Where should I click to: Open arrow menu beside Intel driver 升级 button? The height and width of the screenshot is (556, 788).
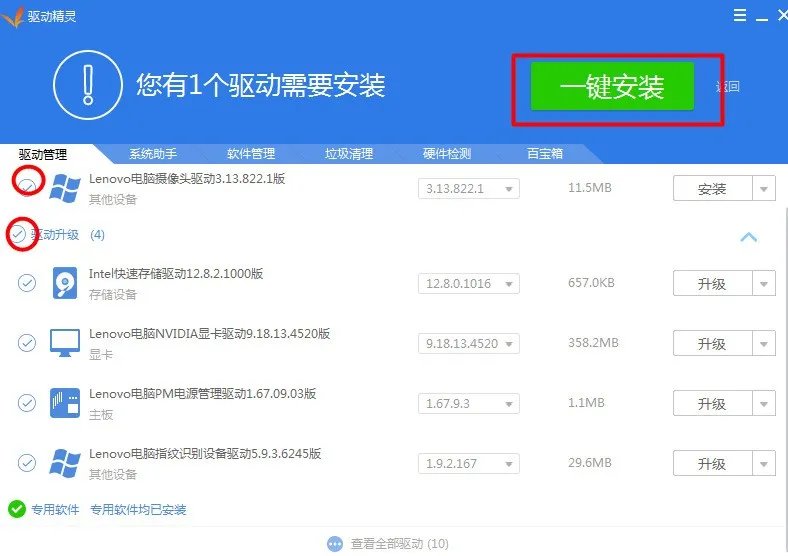tap(764, 284)
